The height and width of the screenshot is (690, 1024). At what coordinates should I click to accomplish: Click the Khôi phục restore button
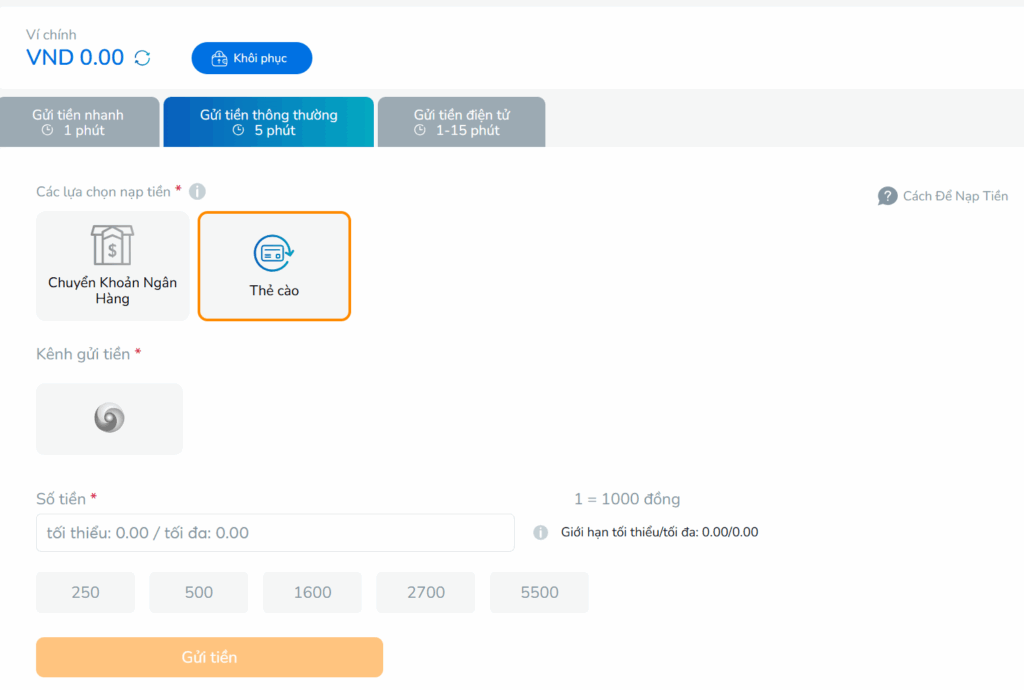(251, 58)
